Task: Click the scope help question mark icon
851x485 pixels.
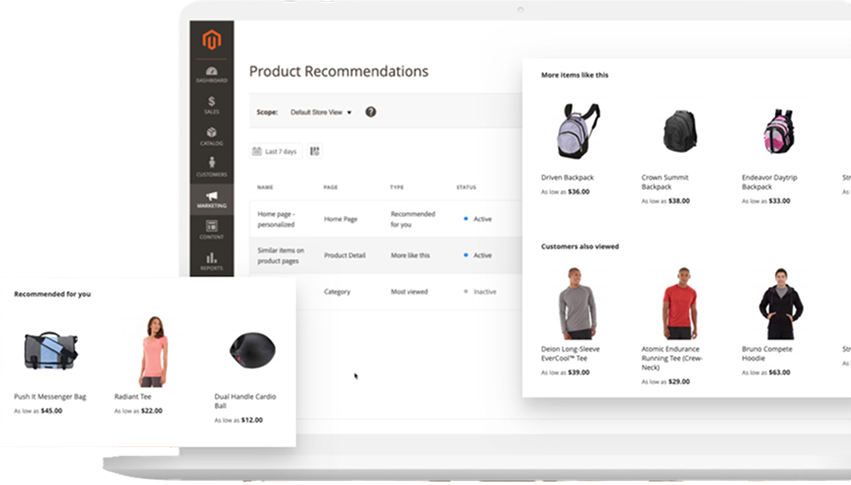Action: tap(371, 112)
